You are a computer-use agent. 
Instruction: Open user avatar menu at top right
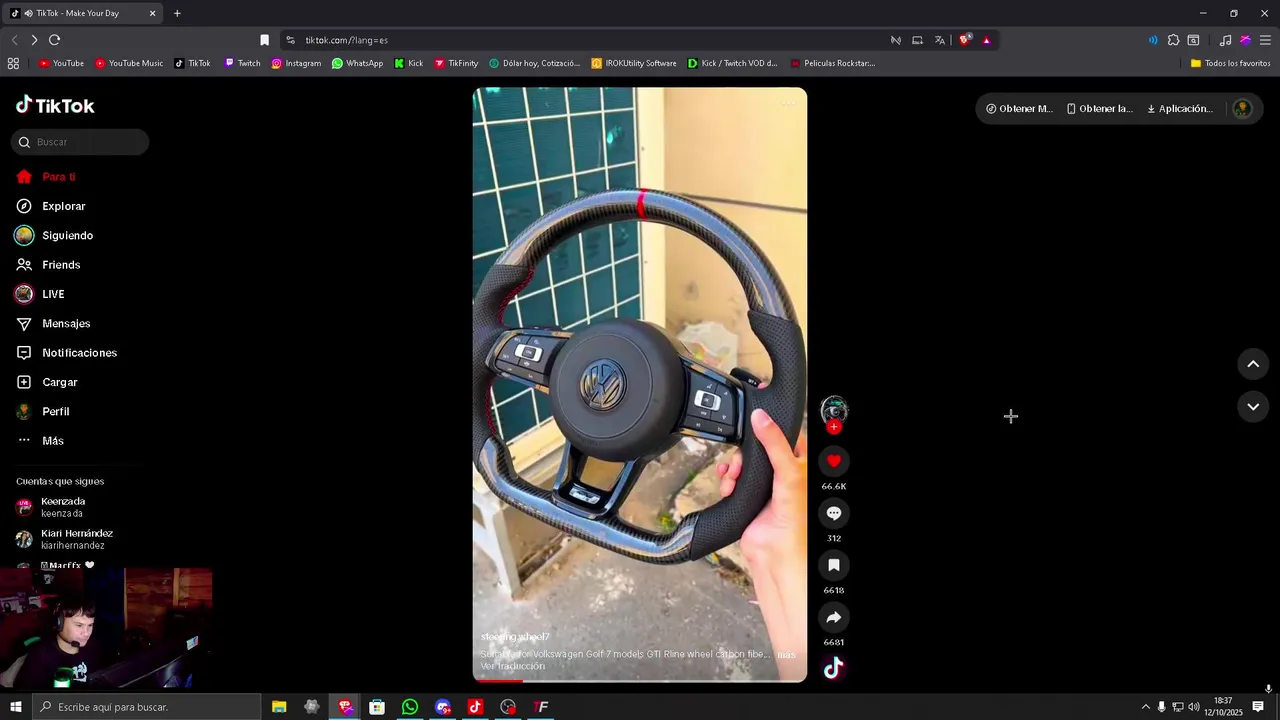(1242, 109)
